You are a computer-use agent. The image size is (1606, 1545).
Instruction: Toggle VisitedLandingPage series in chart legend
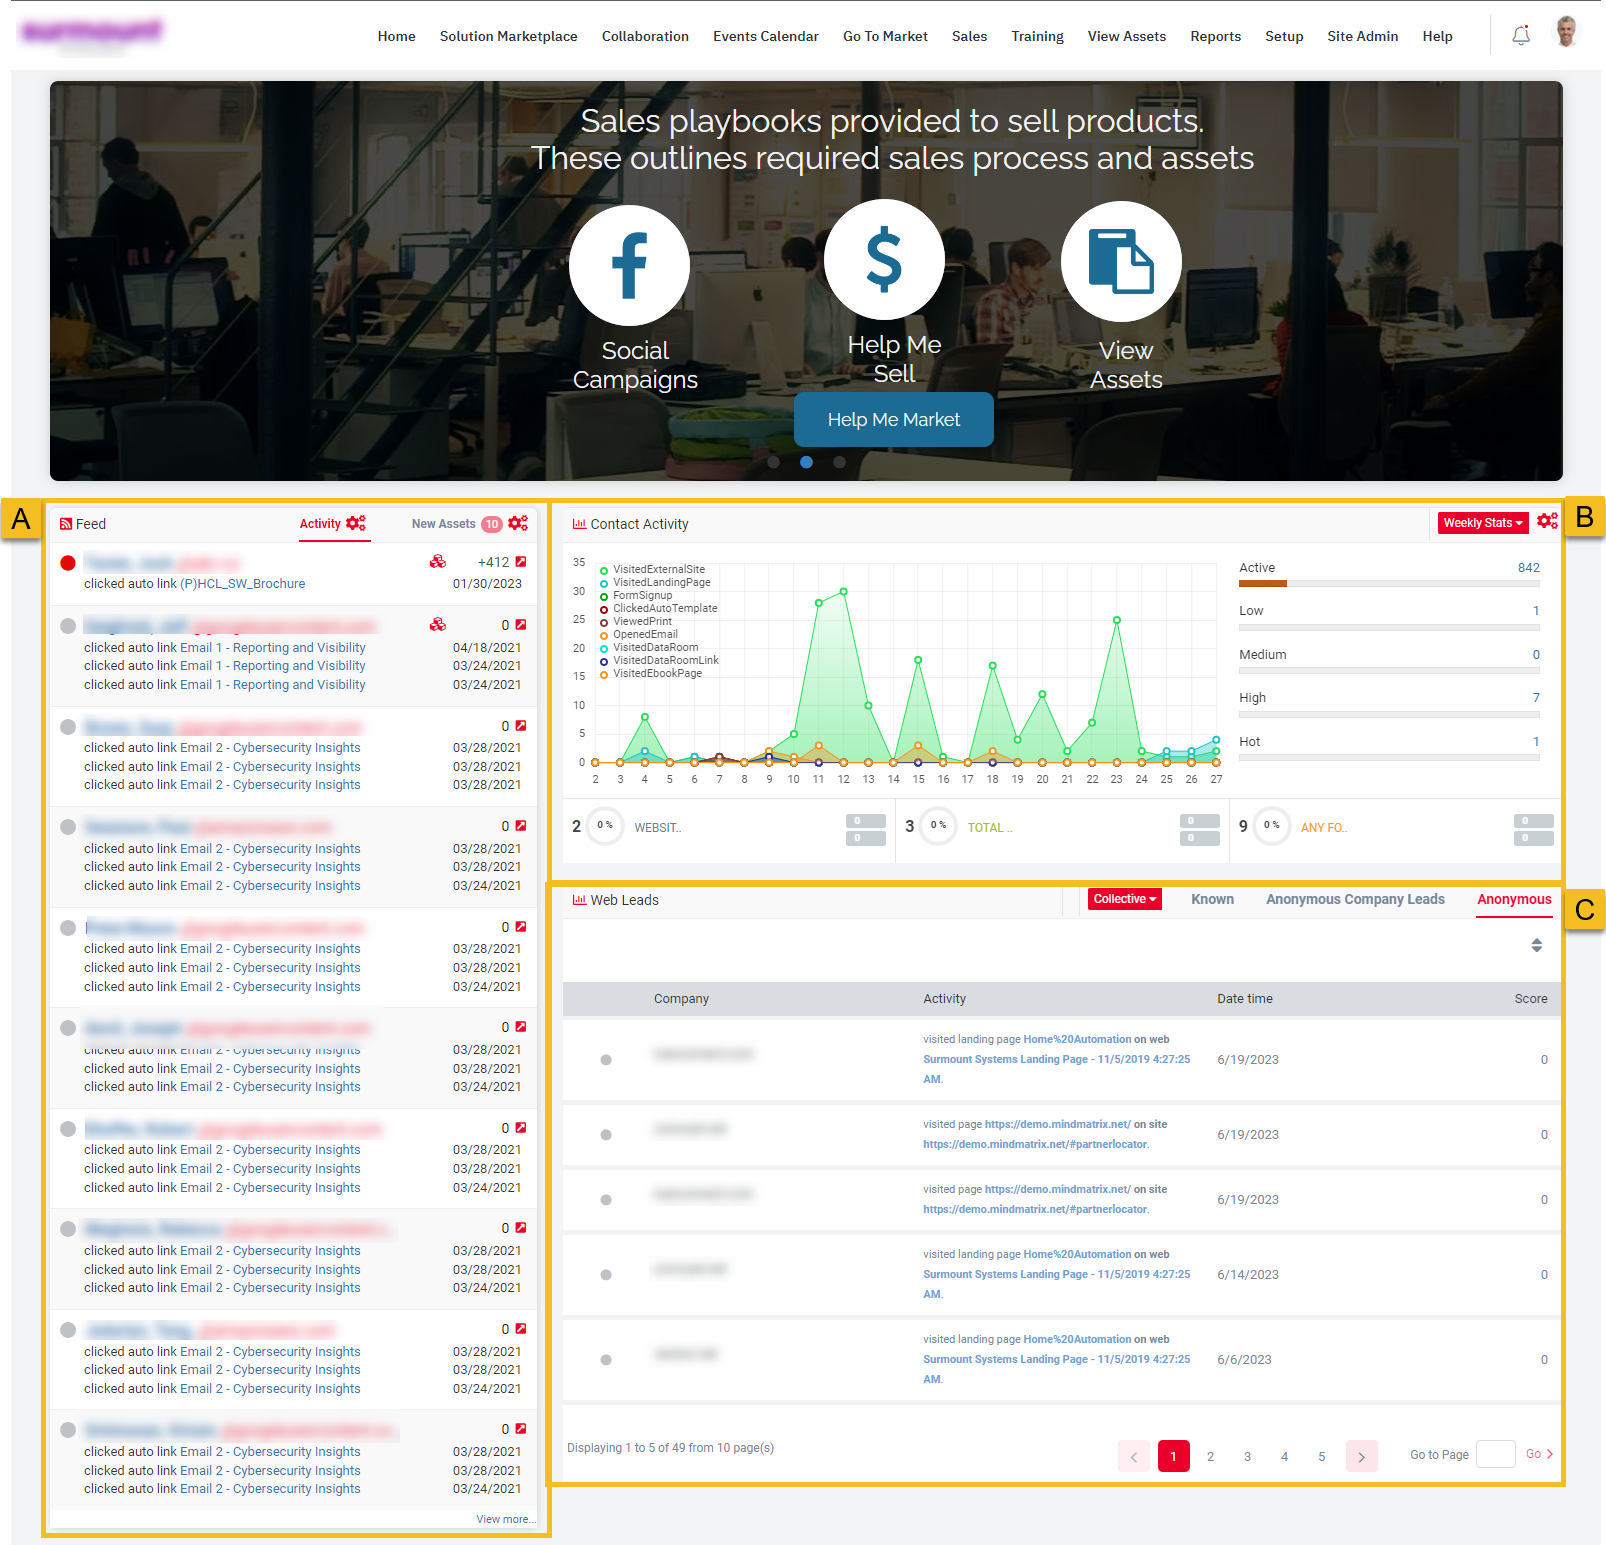coord(655,583)
